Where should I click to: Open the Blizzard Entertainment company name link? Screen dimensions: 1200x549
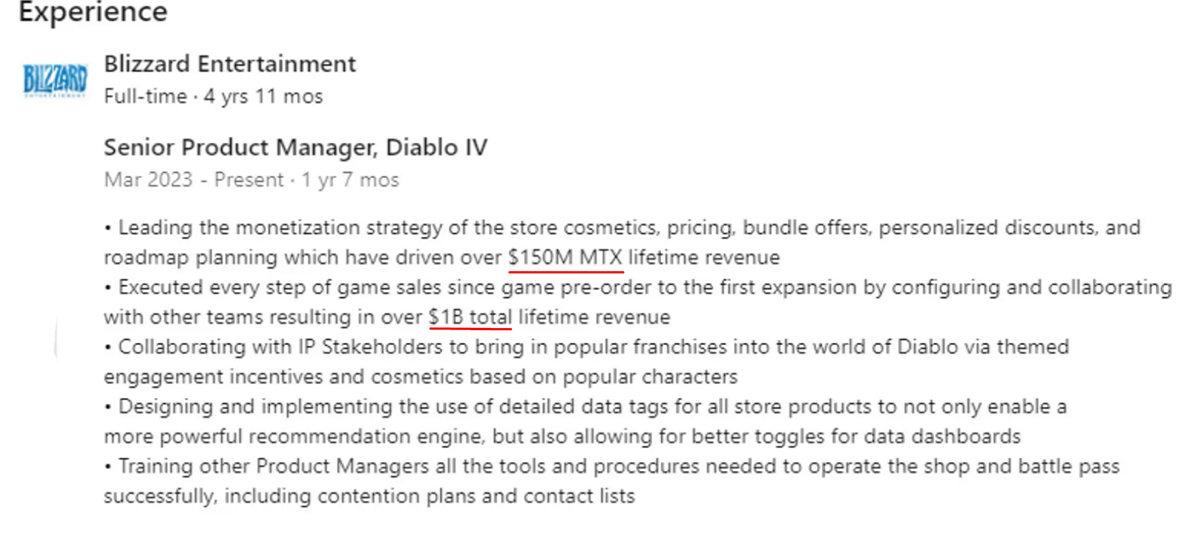click(230, 64)
